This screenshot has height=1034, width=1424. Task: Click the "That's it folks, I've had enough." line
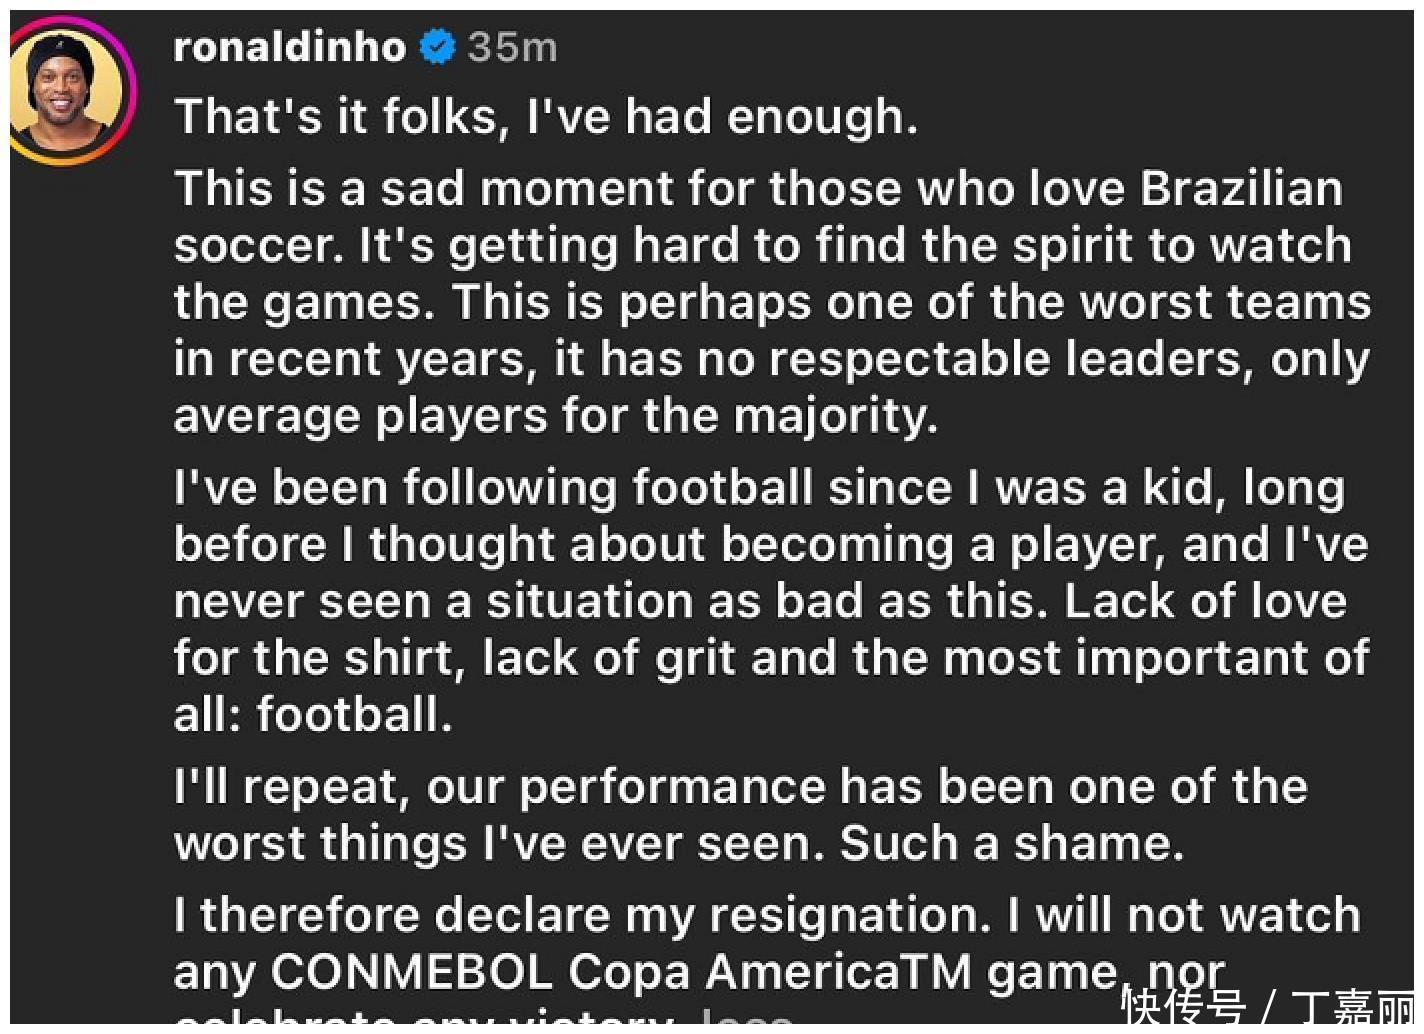546,116
